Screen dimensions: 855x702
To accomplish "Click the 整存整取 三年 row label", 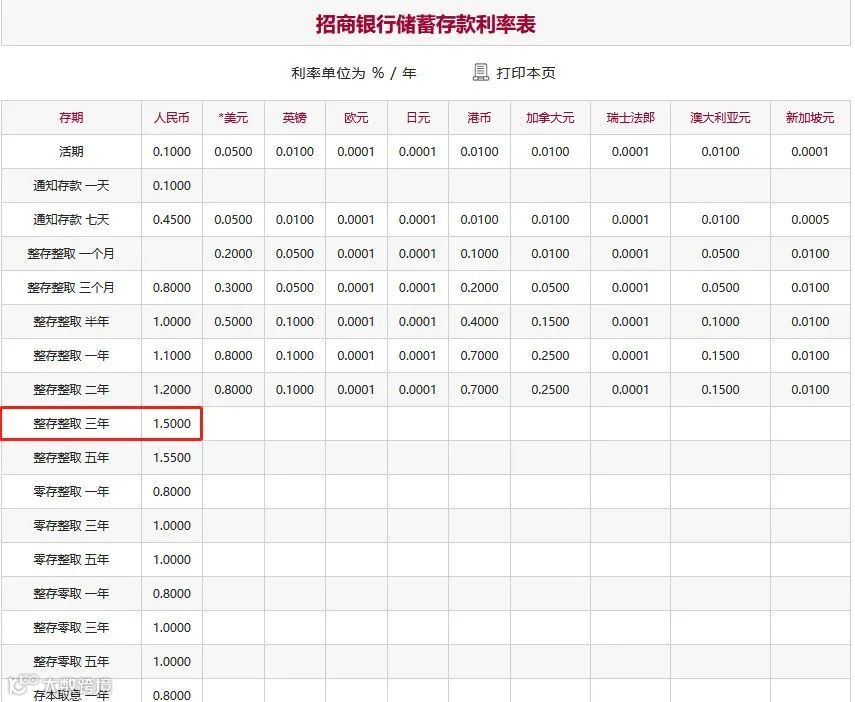I will point(71,423).
